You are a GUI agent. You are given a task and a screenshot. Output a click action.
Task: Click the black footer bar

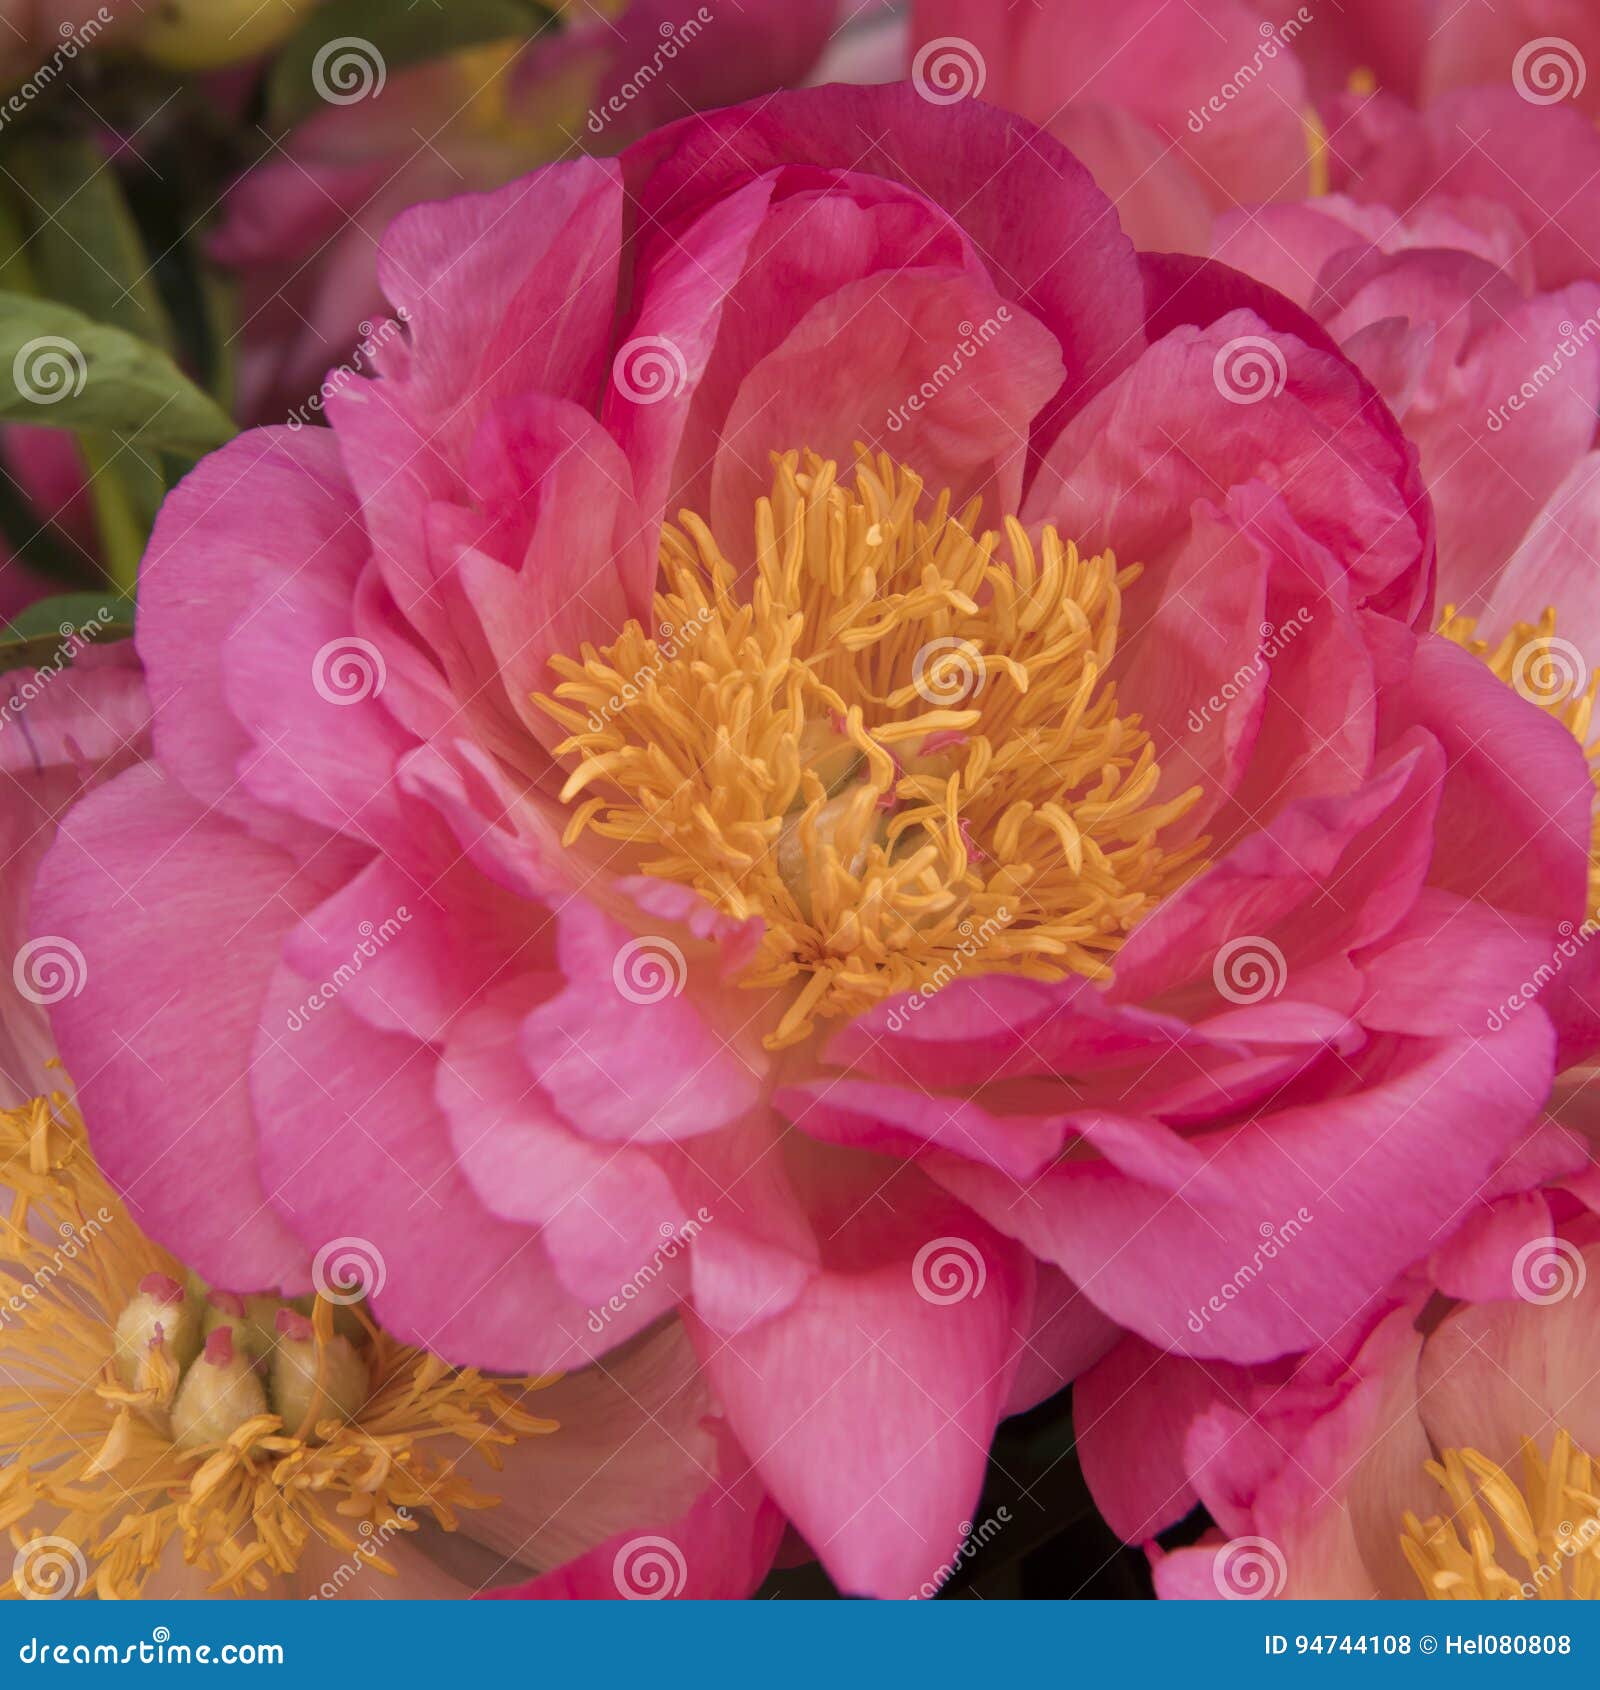pyautogui.click(x=800, y=1646)
